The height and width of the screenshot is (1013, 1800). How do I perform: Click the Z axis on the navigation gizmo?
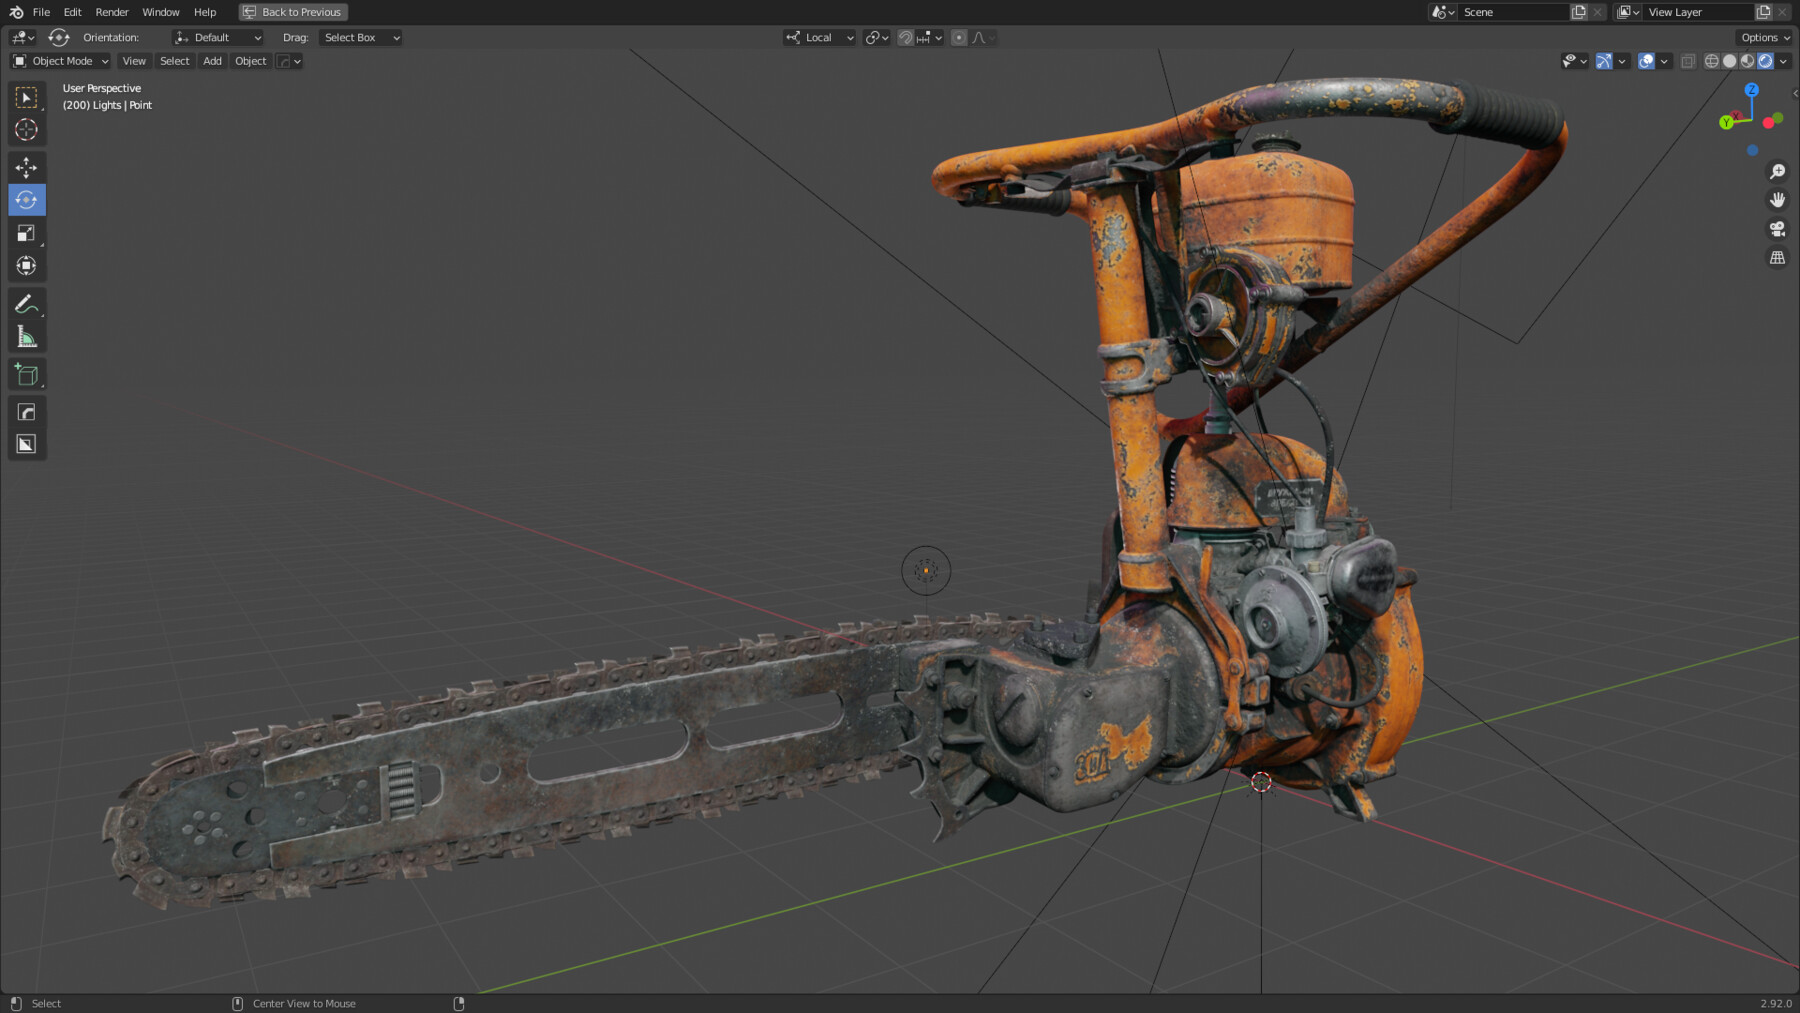pos(1752,90)
